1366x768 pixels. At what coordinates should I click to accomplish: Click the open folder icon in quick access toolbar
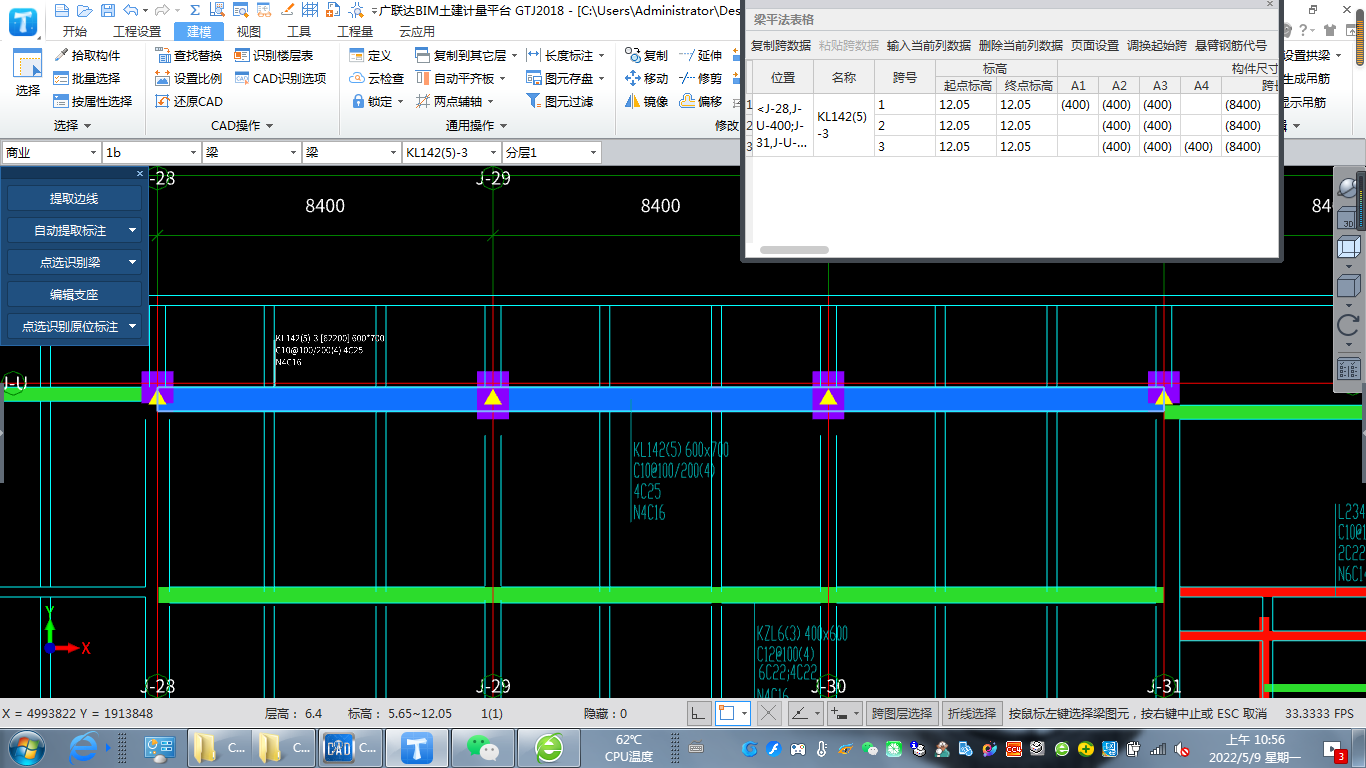click(83, 10)
